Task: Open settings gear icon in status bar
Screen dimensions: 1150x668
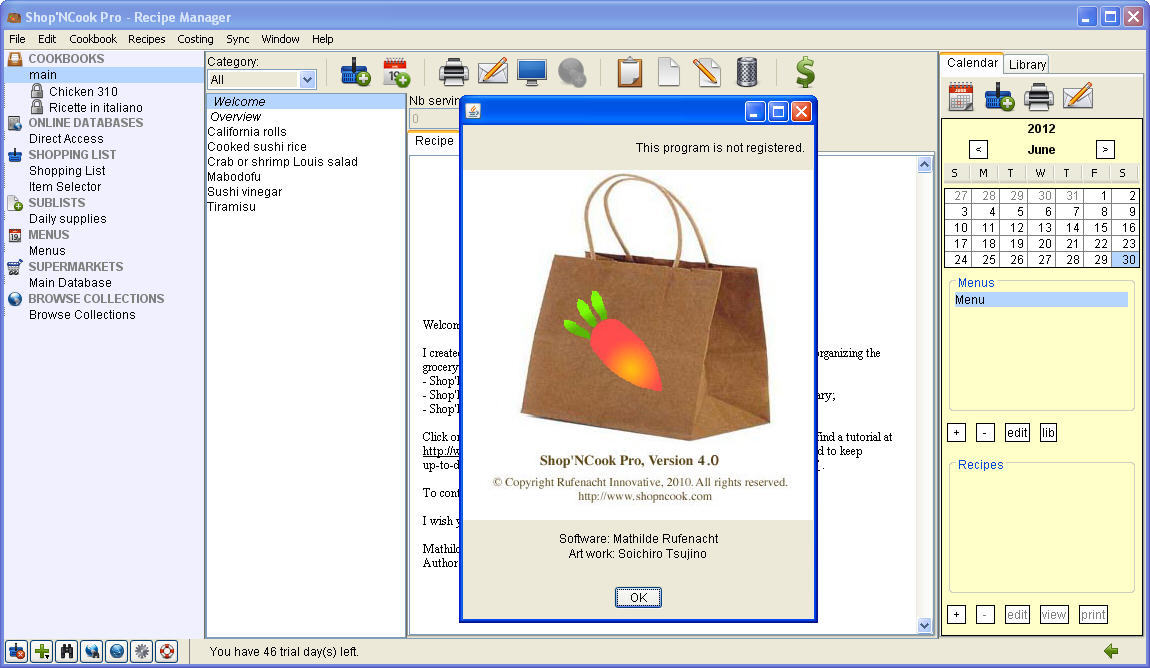Action: pos(142,651)
